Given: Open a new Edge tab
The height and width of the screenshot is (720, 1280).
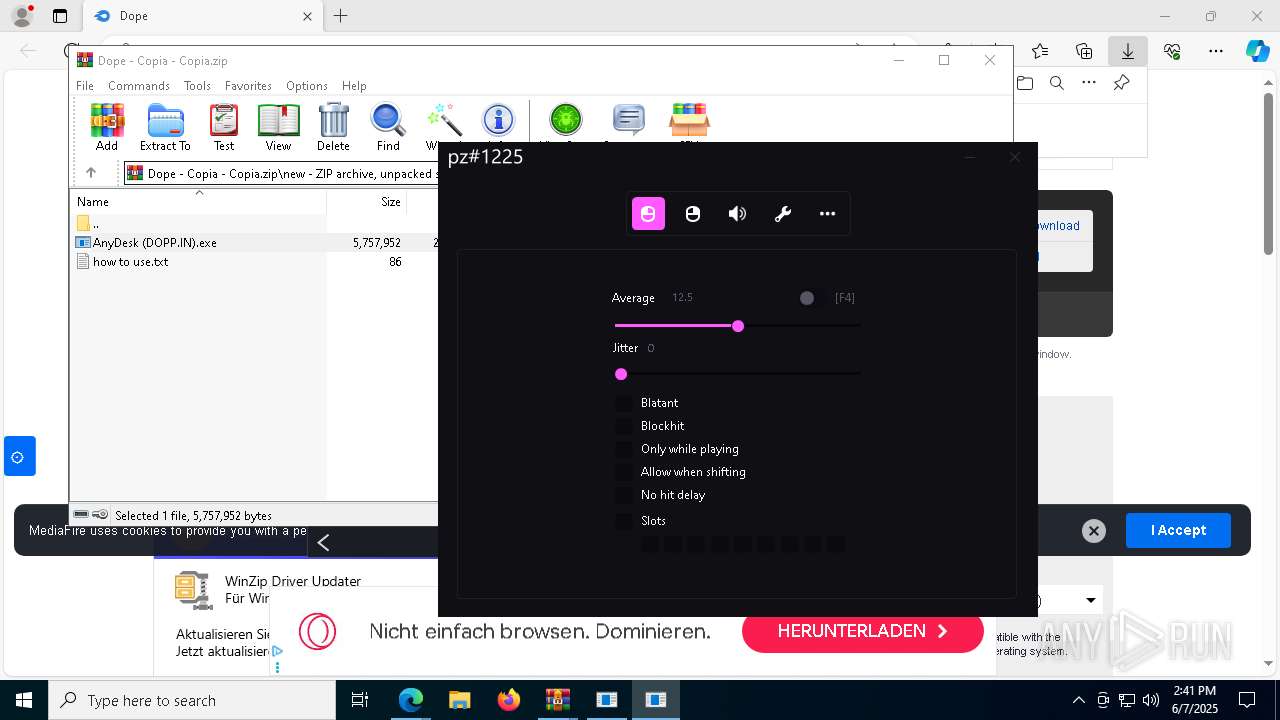Looking at the screenshot, I should click(x=341, y=16).
